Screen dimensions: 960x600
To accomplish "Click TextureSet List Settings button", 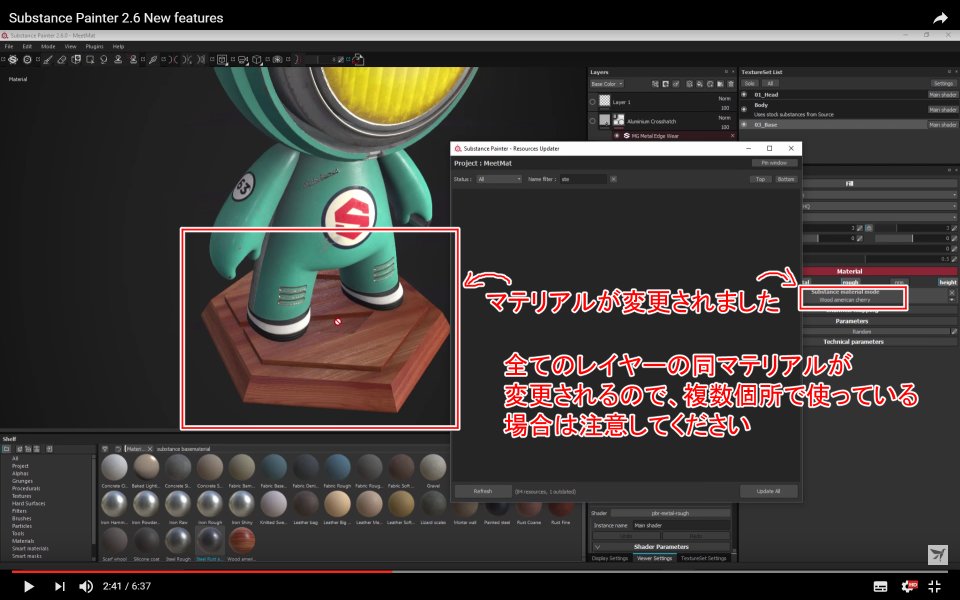I will [943, 84].
